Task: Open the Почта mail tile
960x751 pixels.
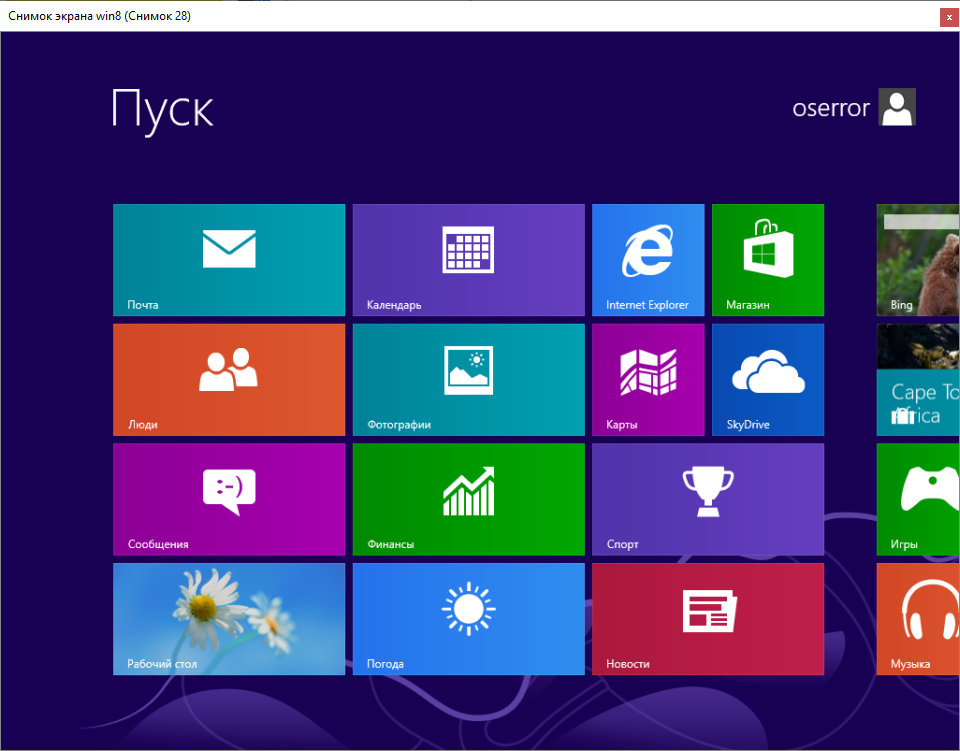Action: point(229,260)
